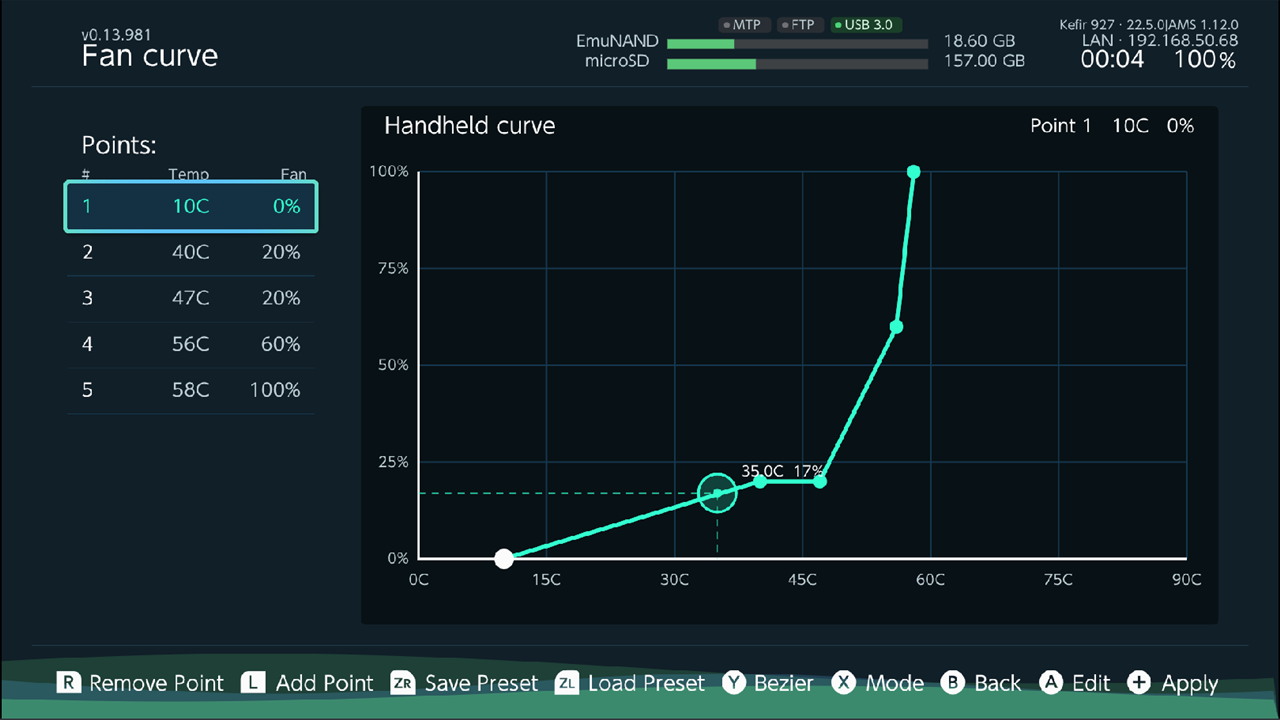Click the circled cursor marker on the curve

(717, 493)
